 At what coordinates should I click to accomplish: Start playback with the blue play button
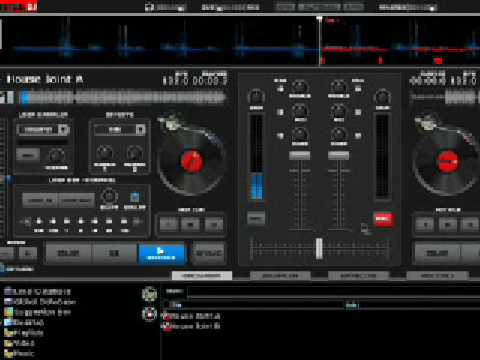(162, 253)
